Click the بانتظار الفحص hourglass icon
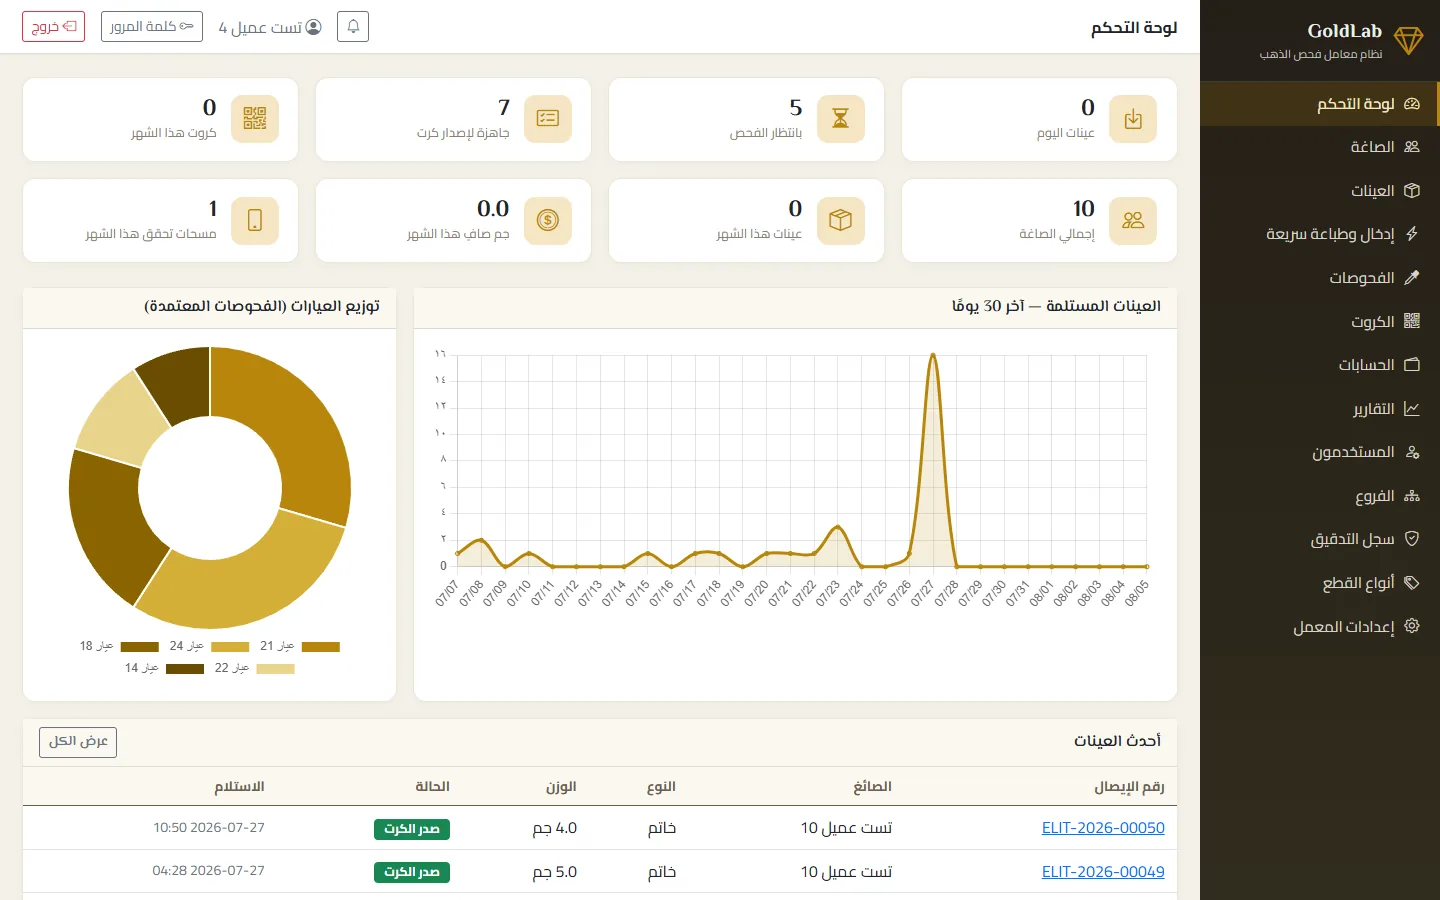Screen dimensions: 1440x900 coord(840,119)
